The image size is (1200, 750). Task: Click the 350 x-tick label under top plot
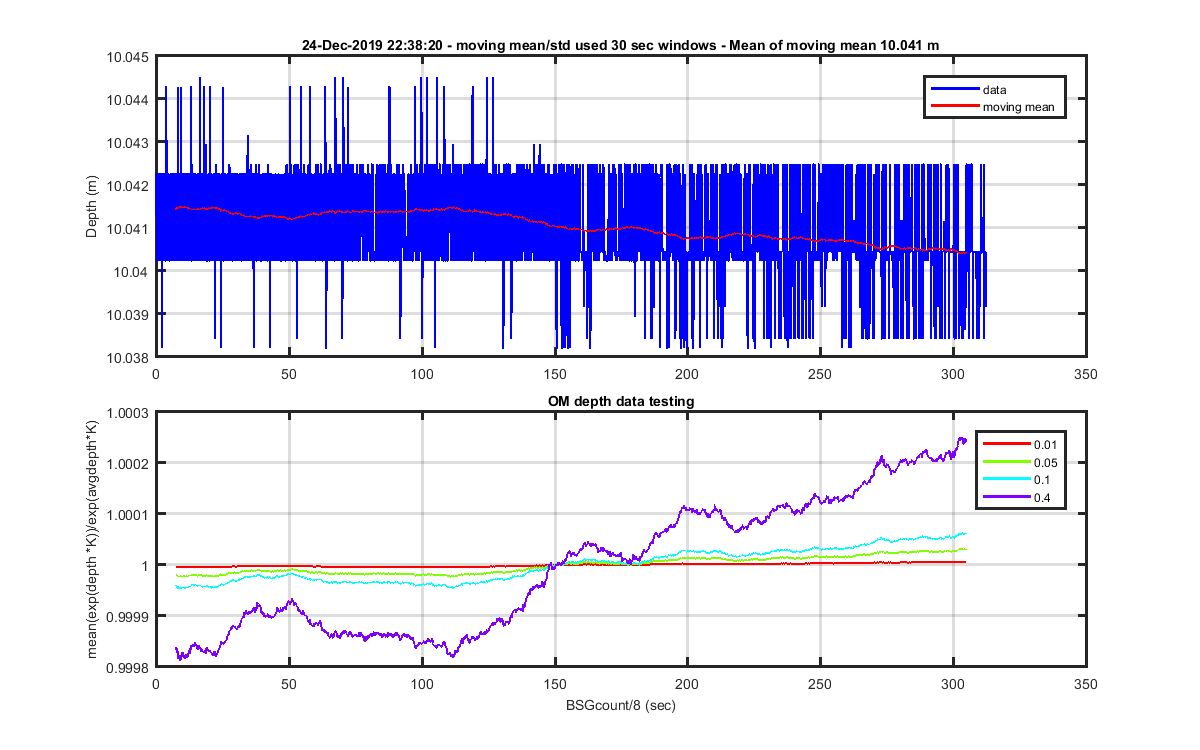[x=1086, y=375]
